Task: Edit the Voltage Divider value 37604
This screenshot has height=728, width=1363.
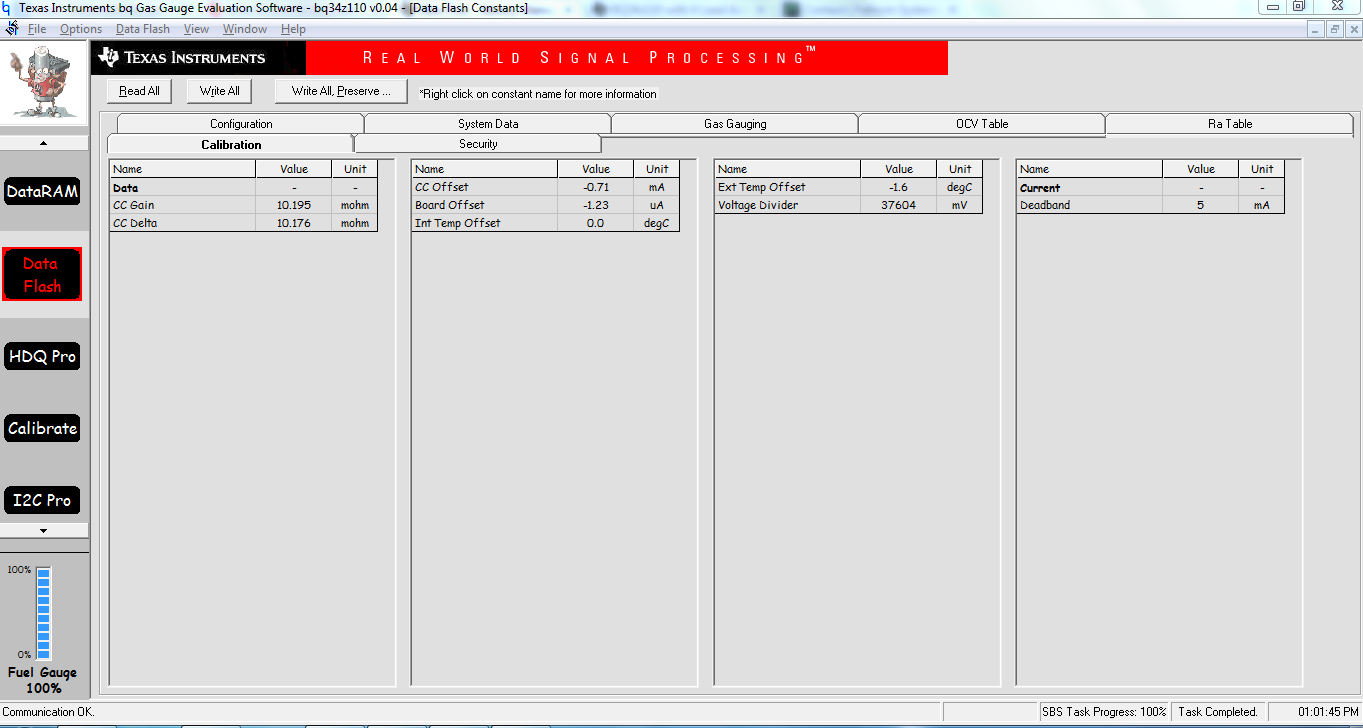Action: [x=899, y=205]
